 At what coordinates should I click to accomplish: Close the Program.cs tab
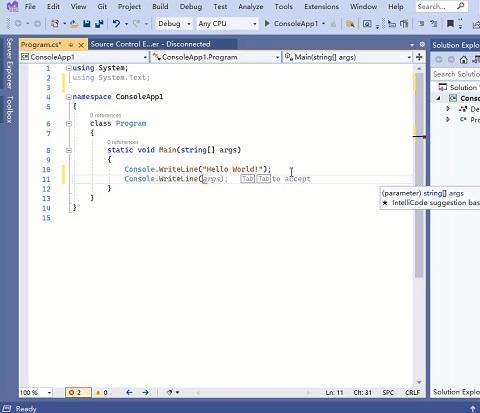81,45
